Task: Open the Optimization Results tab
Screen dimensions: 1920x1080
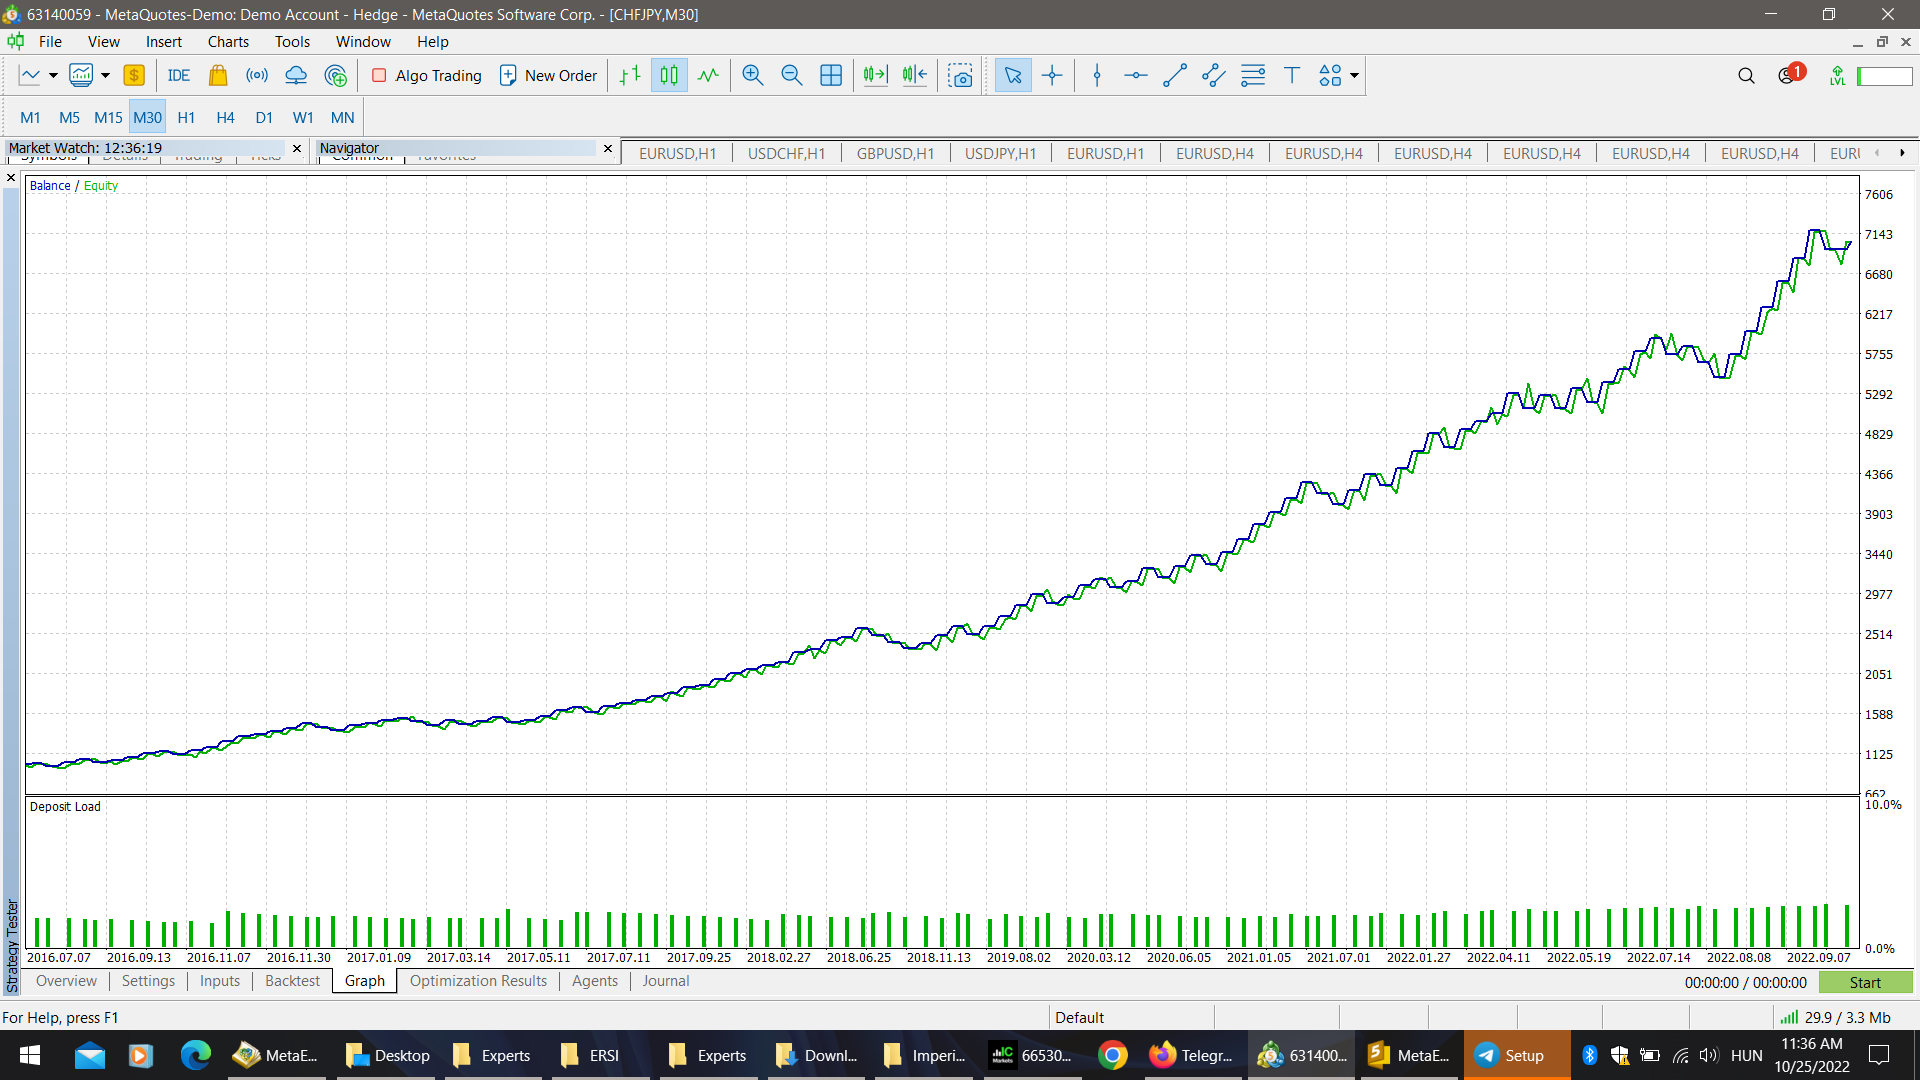Action: [x=478, y=981]
